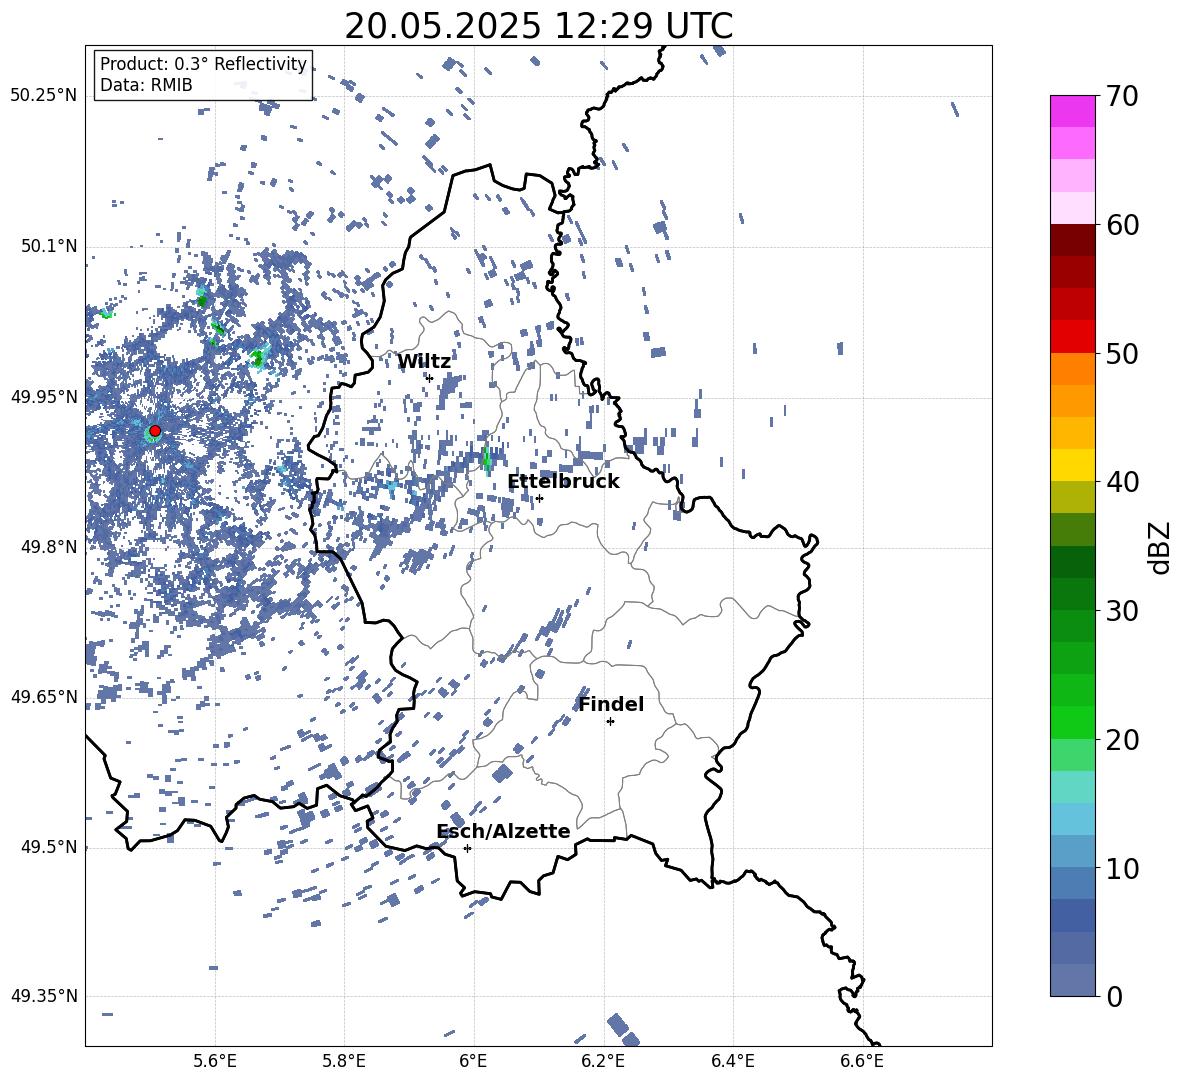Select the Ettelbruck station label
Image resolution: width=1184 pixels, height=1081 pixels.
pyautogui.click(x=563, y=482)
